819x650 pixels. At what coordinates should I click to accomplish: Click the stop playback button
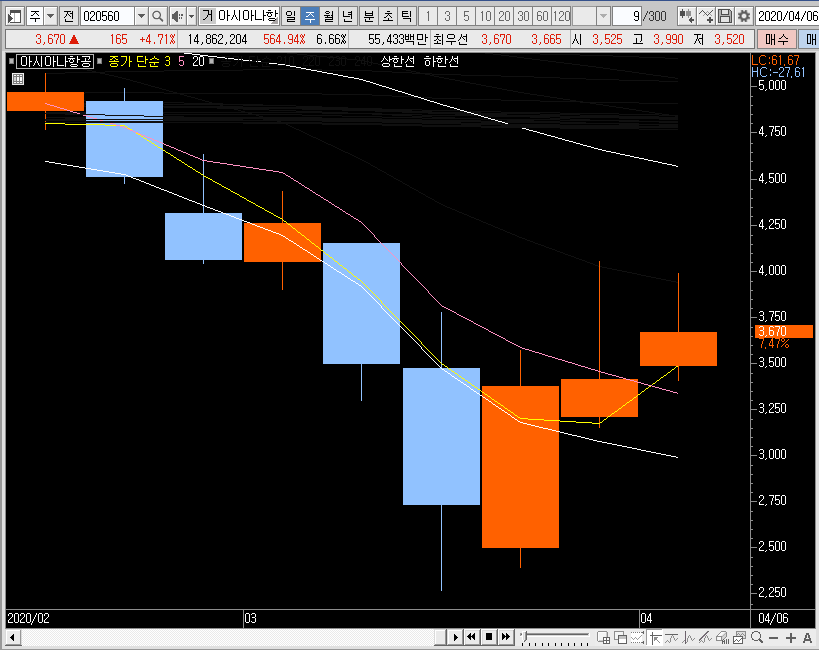click(489, 637)
